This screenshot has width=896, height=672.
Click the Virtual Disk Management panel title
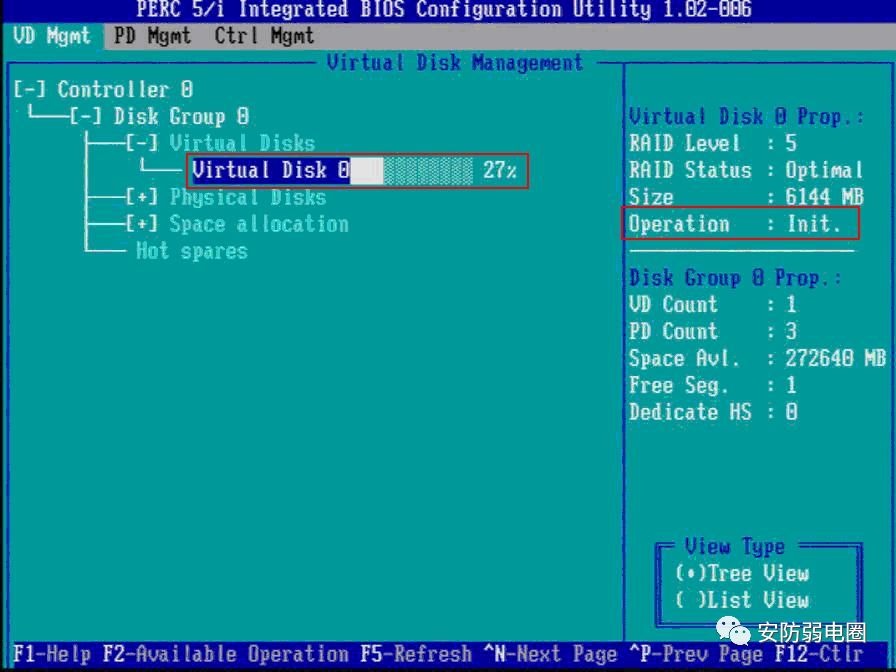point(455,62)
